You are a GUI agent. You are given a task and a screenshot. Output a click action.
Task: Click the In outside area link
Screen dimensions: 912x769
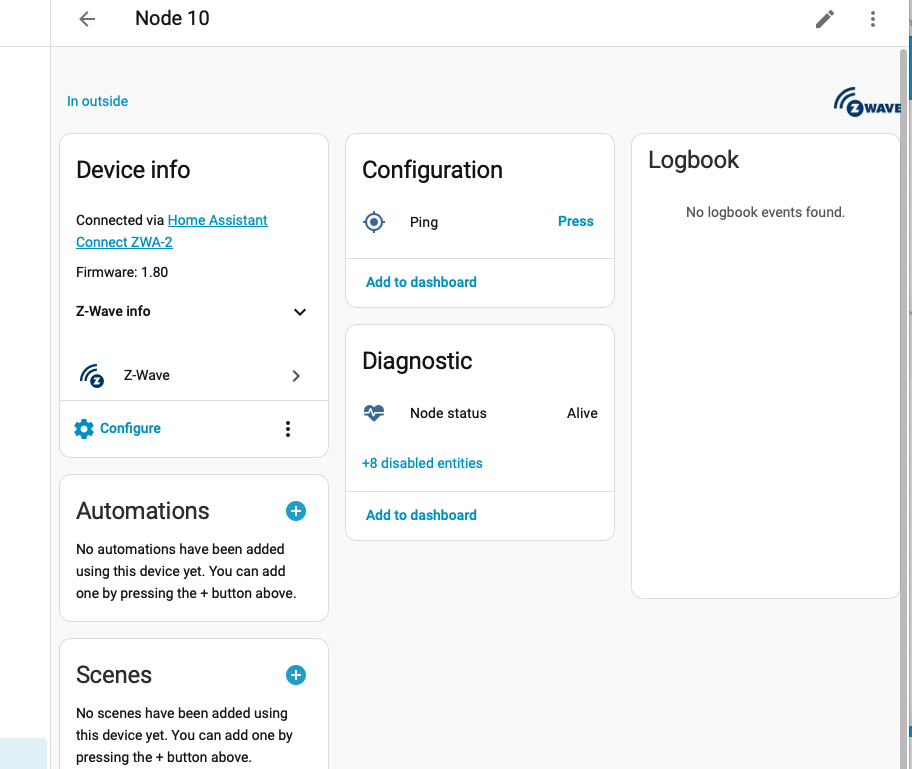(97, 101)
